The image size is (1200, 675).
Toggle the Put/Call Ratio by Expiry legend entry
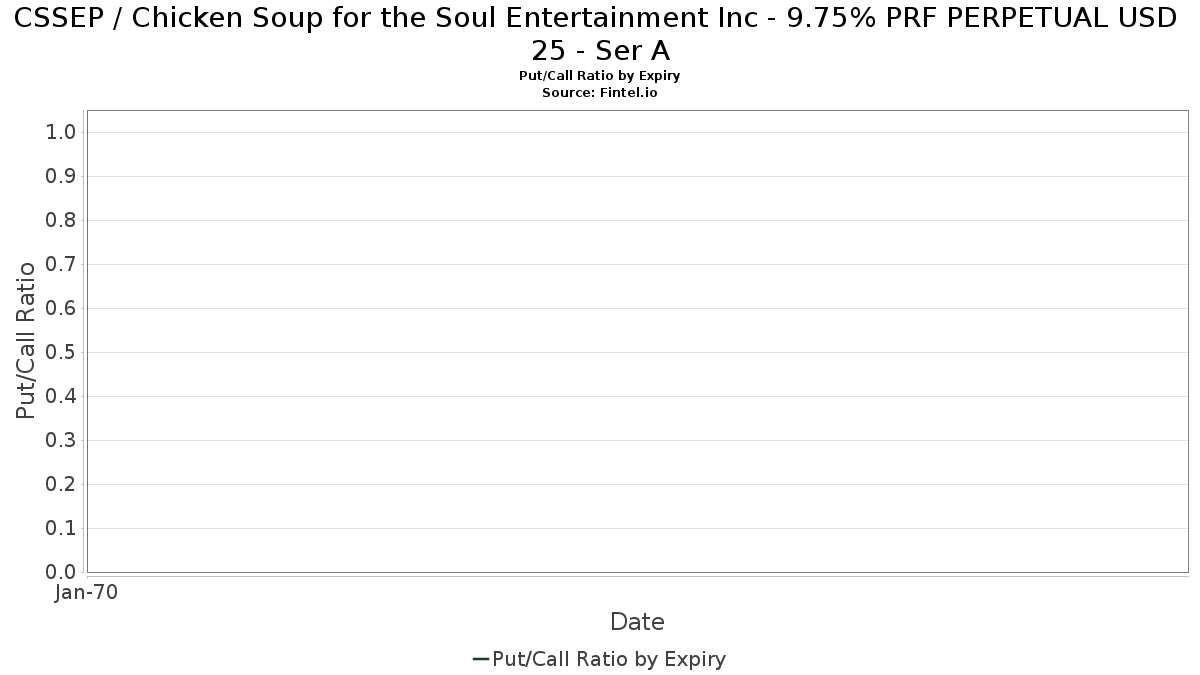click(609, 659)
